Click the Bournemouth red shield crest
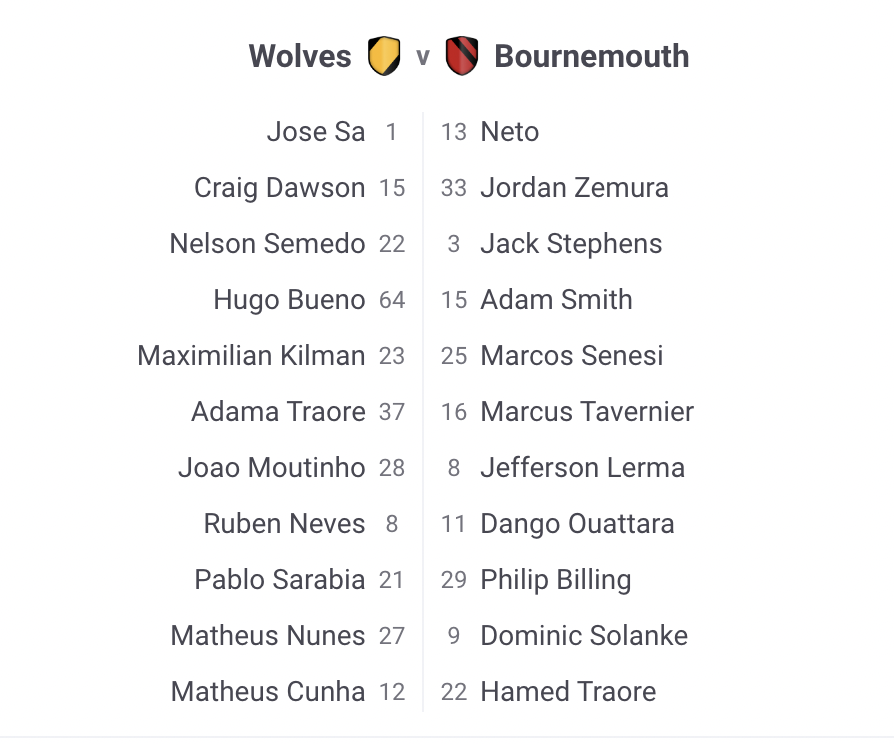 [x=462, y=56]
